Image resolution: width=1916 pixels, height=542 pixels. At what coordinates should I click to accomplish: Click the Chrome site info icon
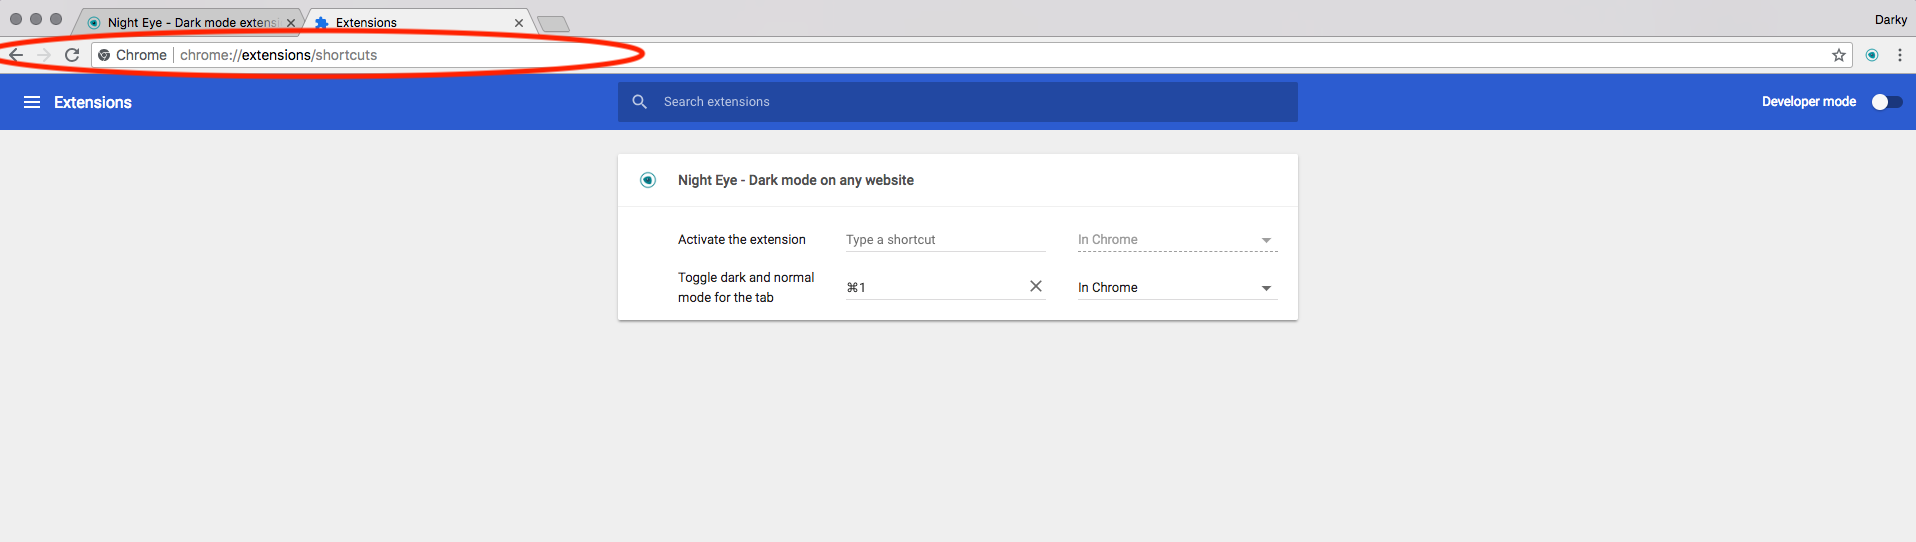point(104,55)
